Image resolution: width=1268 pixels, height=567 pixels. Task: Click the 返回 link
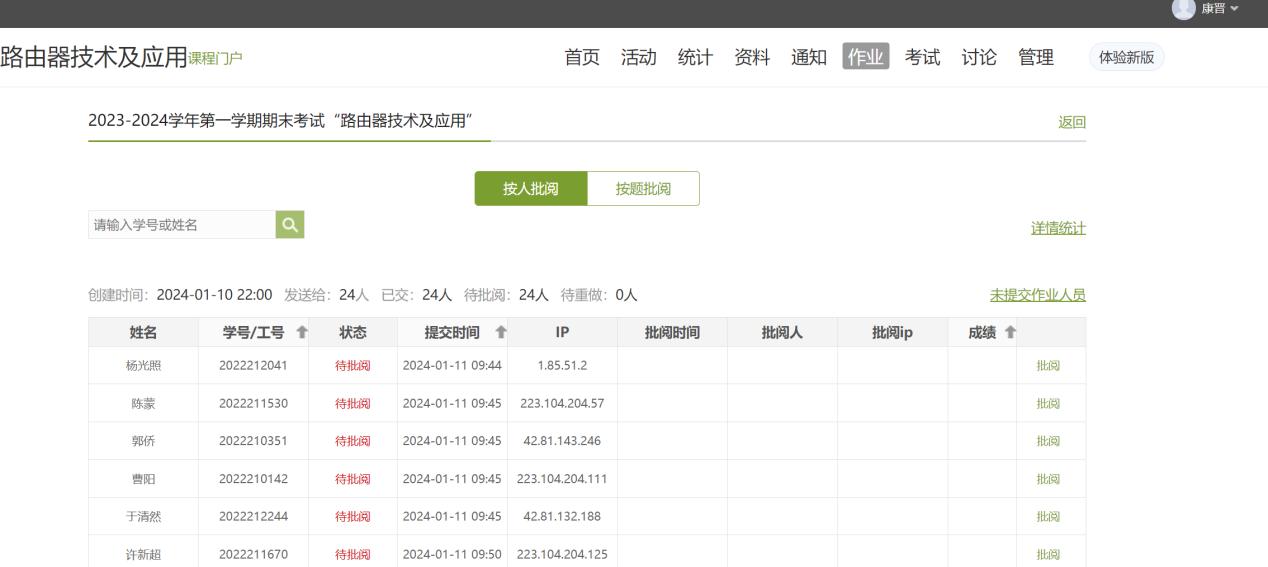(1071, 122)
